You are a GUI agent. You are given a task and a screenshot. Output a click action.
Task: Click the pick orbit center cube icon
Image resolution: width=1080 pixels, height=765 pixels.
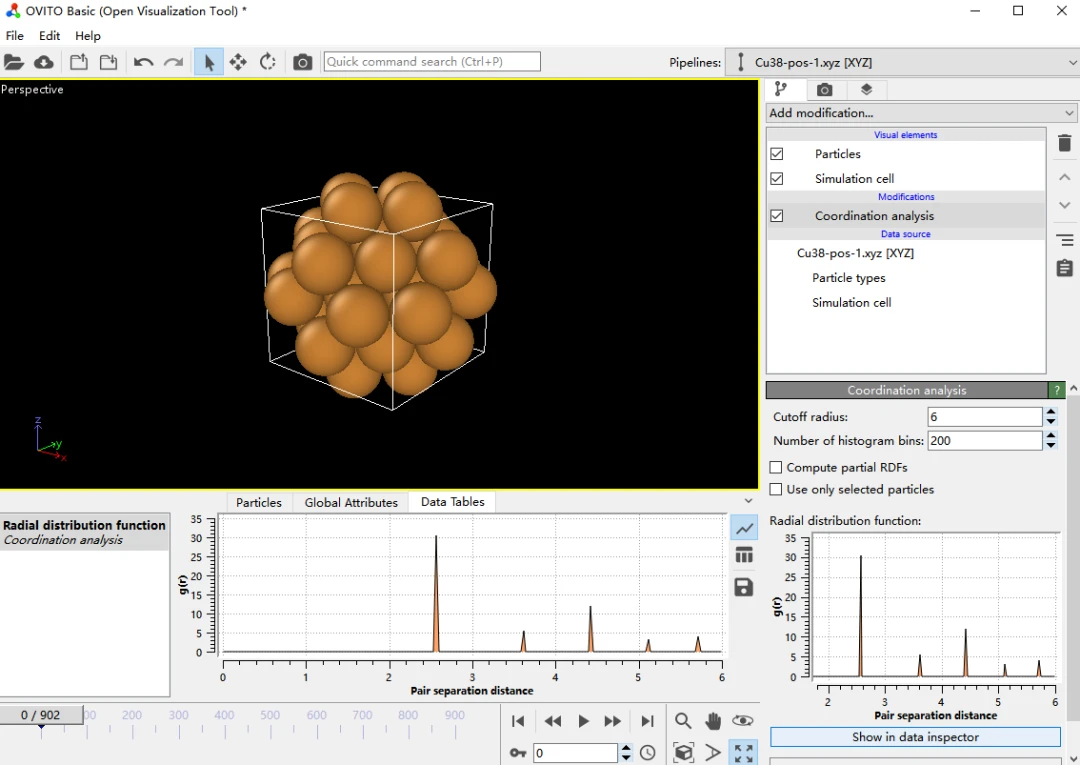tap(683, 753)
